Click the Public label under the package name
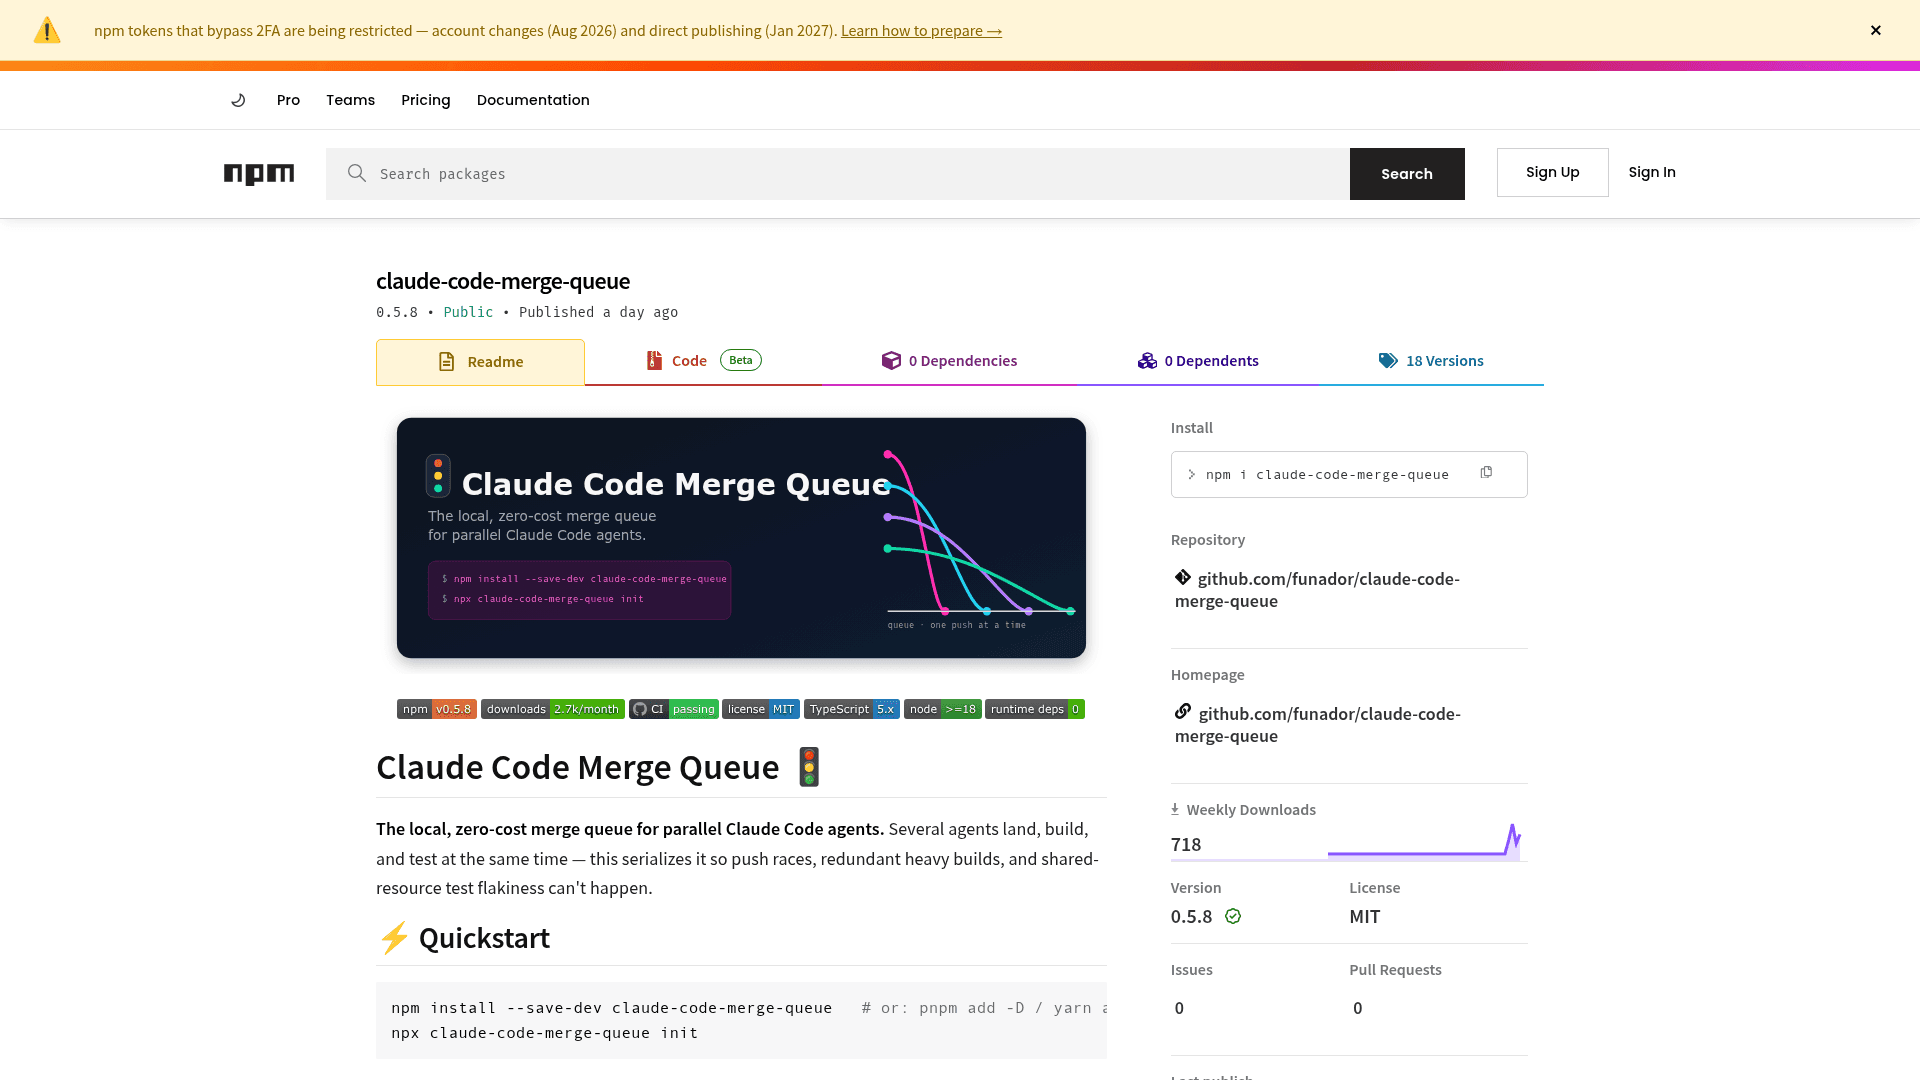Viewport: 1920px width, 1080px height. [468, 312]
